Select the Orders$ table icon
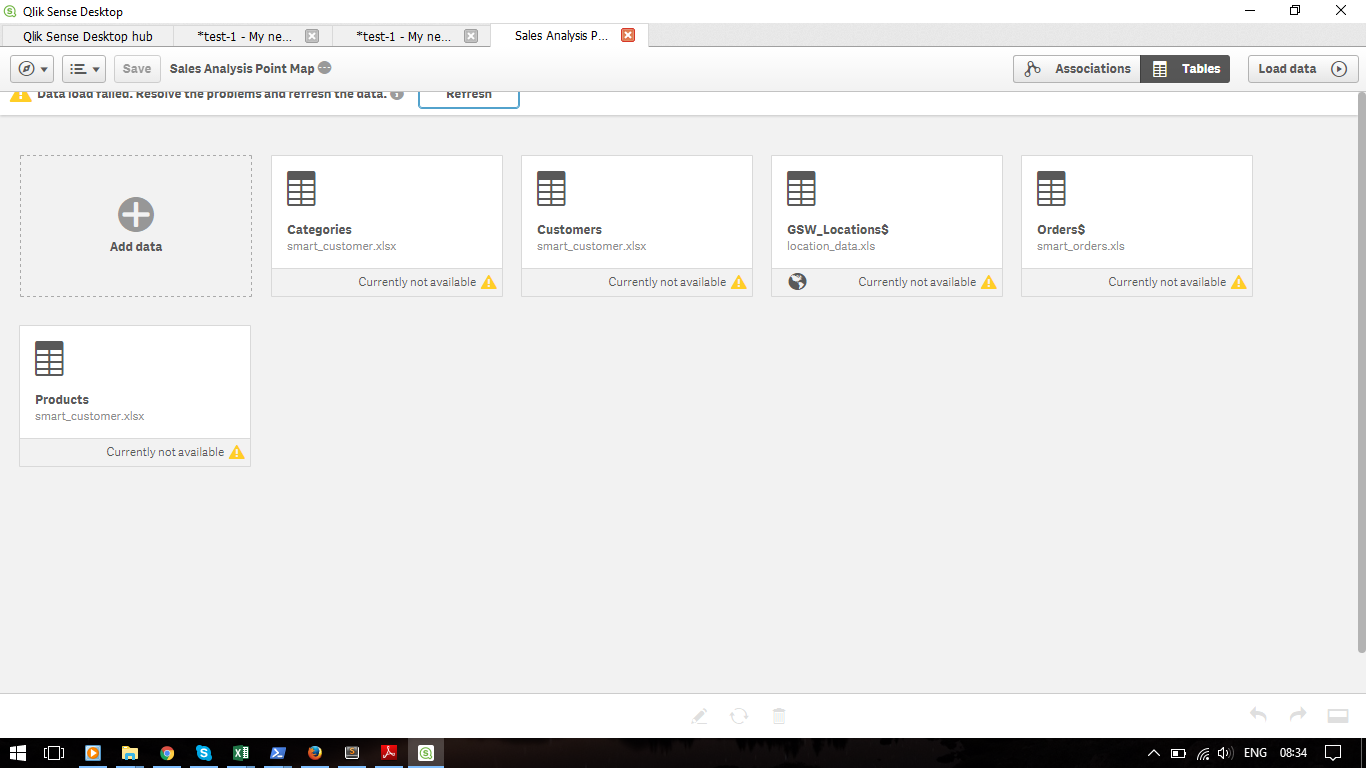The height and width of the screenshot is (768, 1366). pyautogui.click(x=1051, y=189)
